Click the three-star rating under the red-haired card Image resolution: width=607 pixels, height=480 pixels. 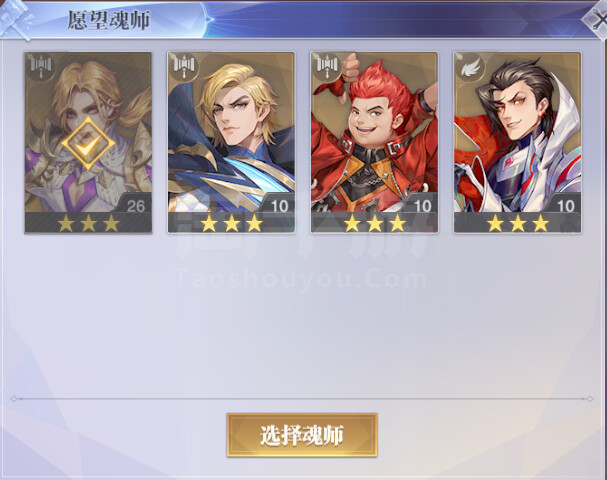coord(374,223)
